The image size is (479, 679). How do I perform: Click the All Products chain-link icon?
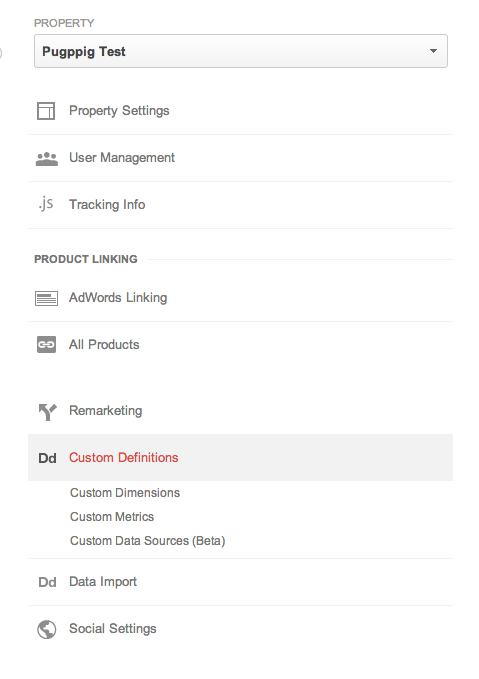pos(46,345)
